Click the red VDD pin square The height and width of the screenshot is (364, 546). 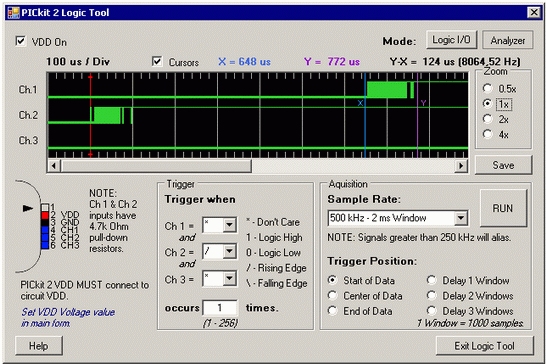pyautogui.click(x=45, y=215)
